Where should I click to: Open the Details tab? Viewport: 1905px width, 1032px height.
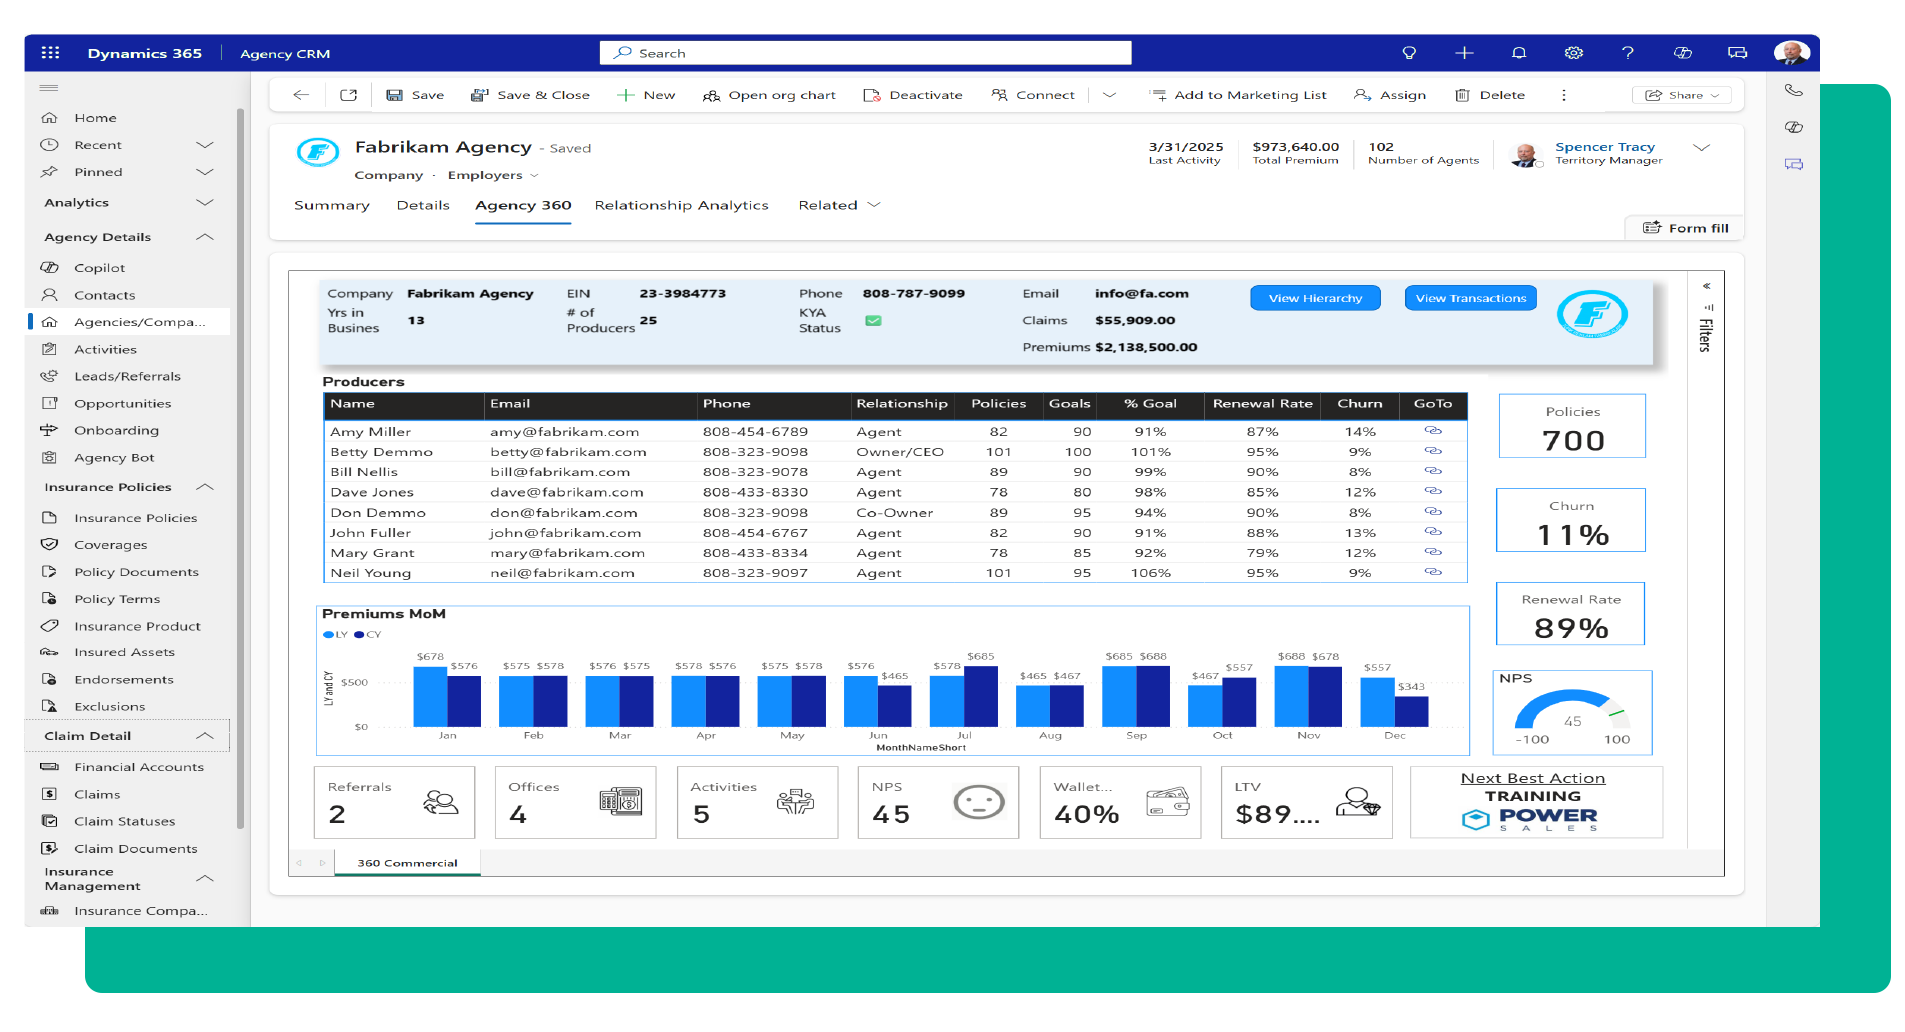[422, 205]
